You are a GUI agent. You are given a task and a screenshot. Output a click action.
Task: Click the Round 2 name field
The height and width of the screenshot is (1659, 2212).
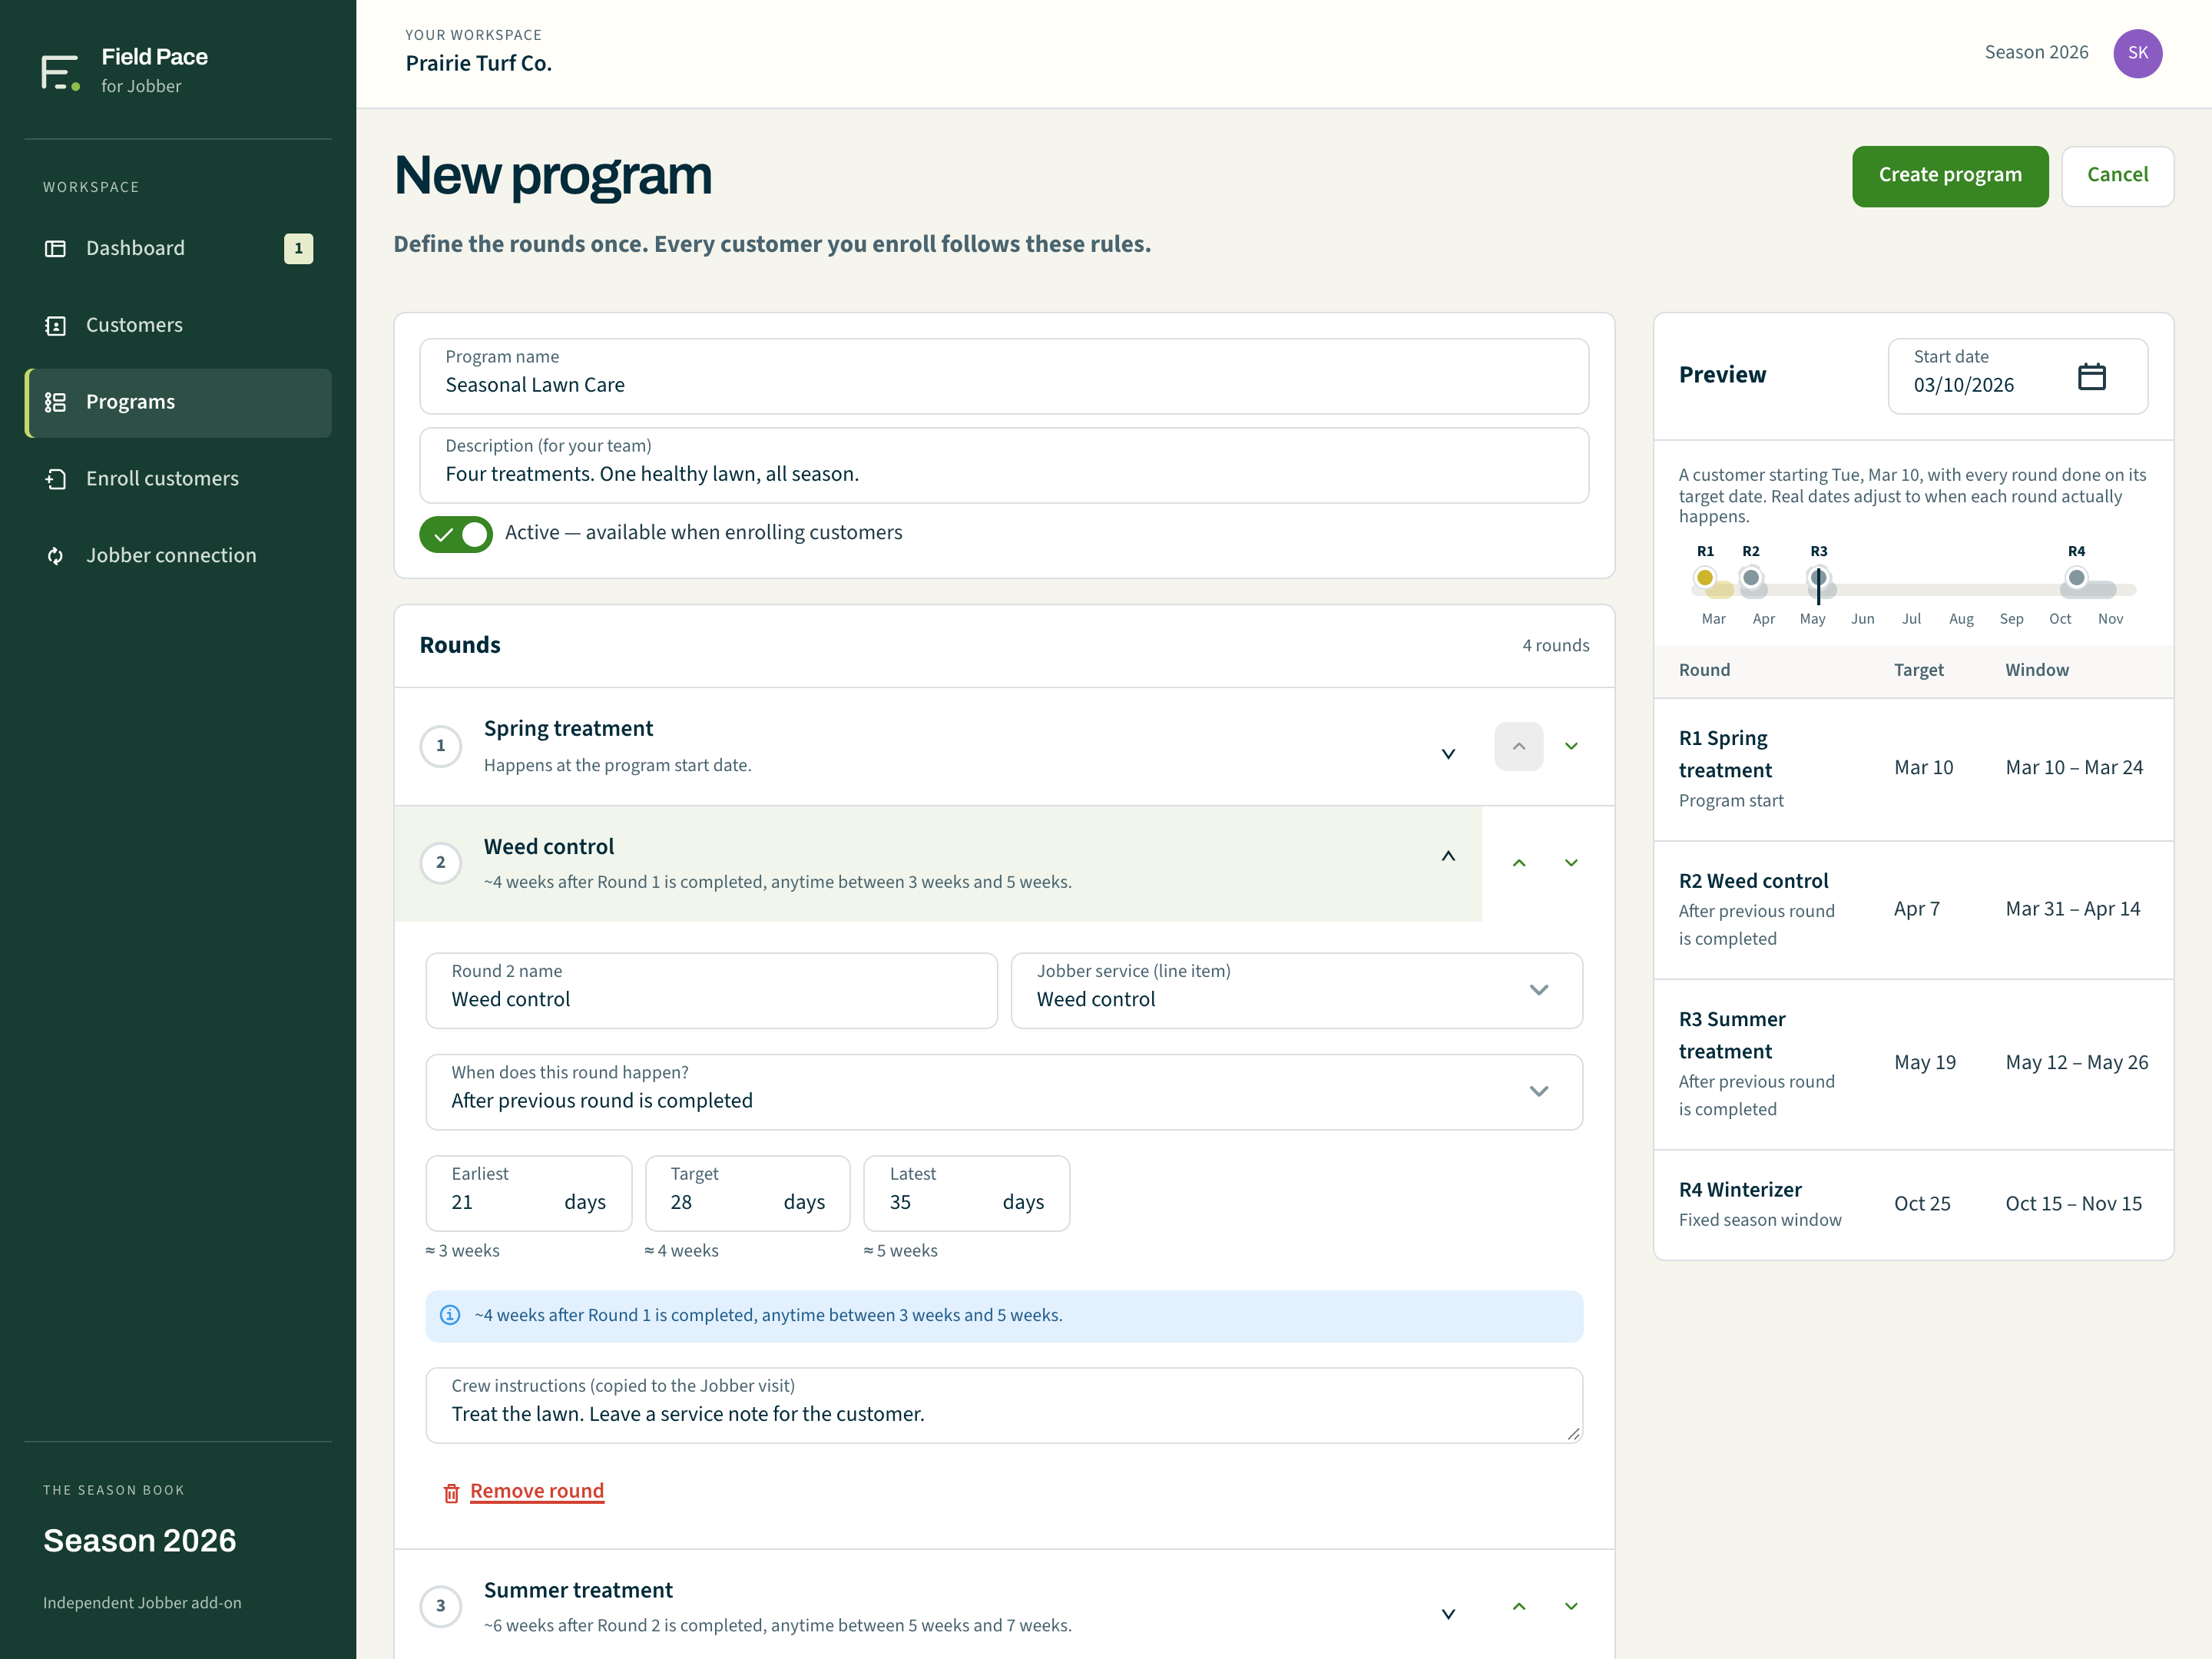711,990
